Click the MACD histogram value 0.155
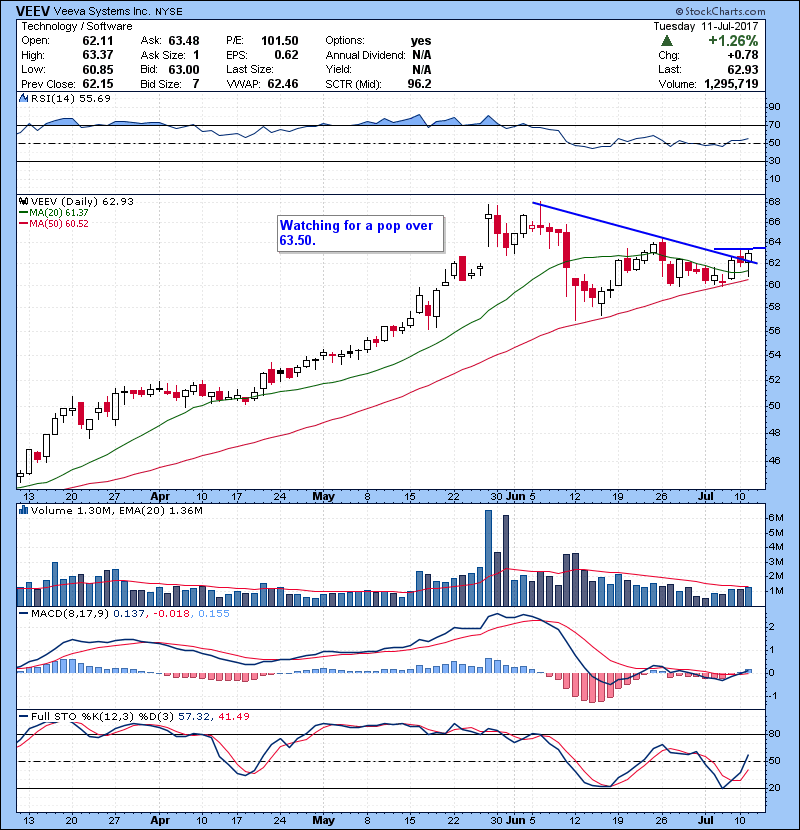800x830 pixels. [x=214, y=614]
